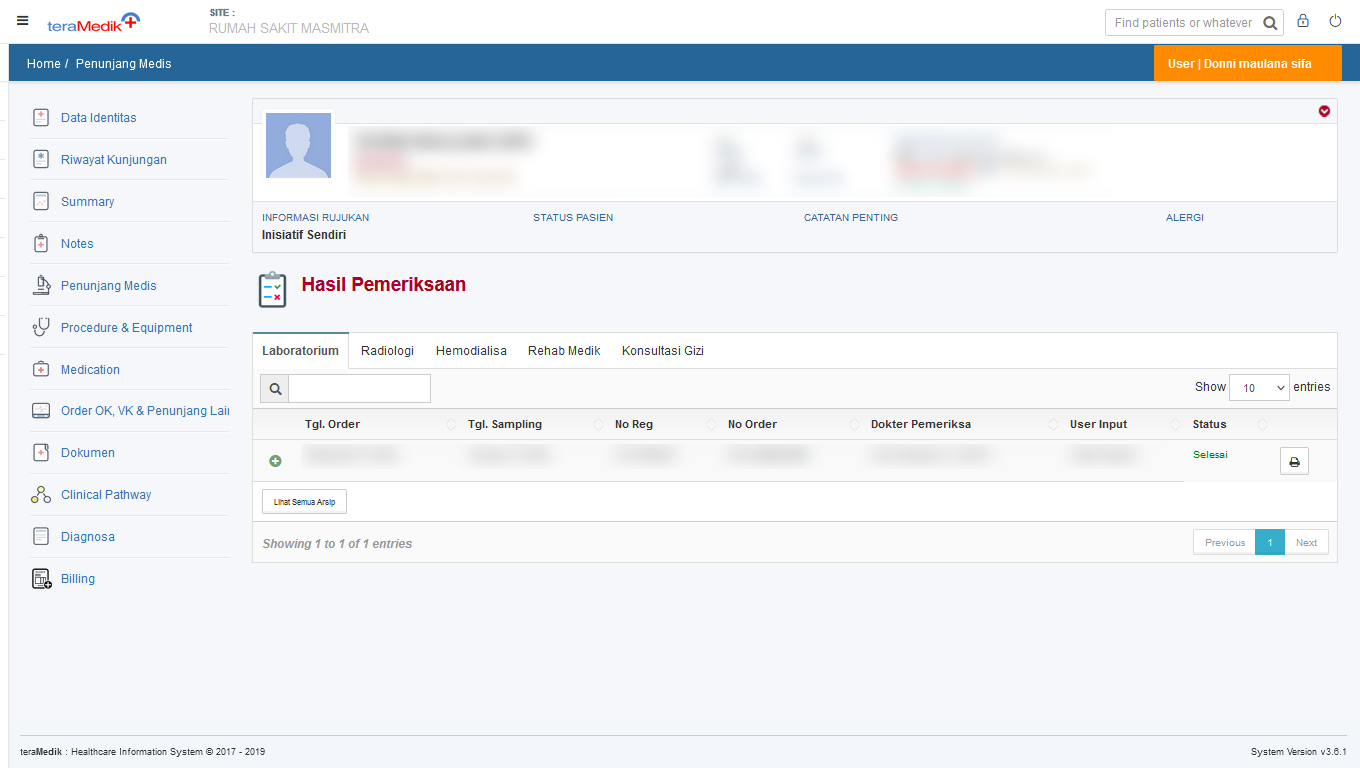Switch to the Hemodialisa tab
The image size is (1360, 768).
click(471, 351)
